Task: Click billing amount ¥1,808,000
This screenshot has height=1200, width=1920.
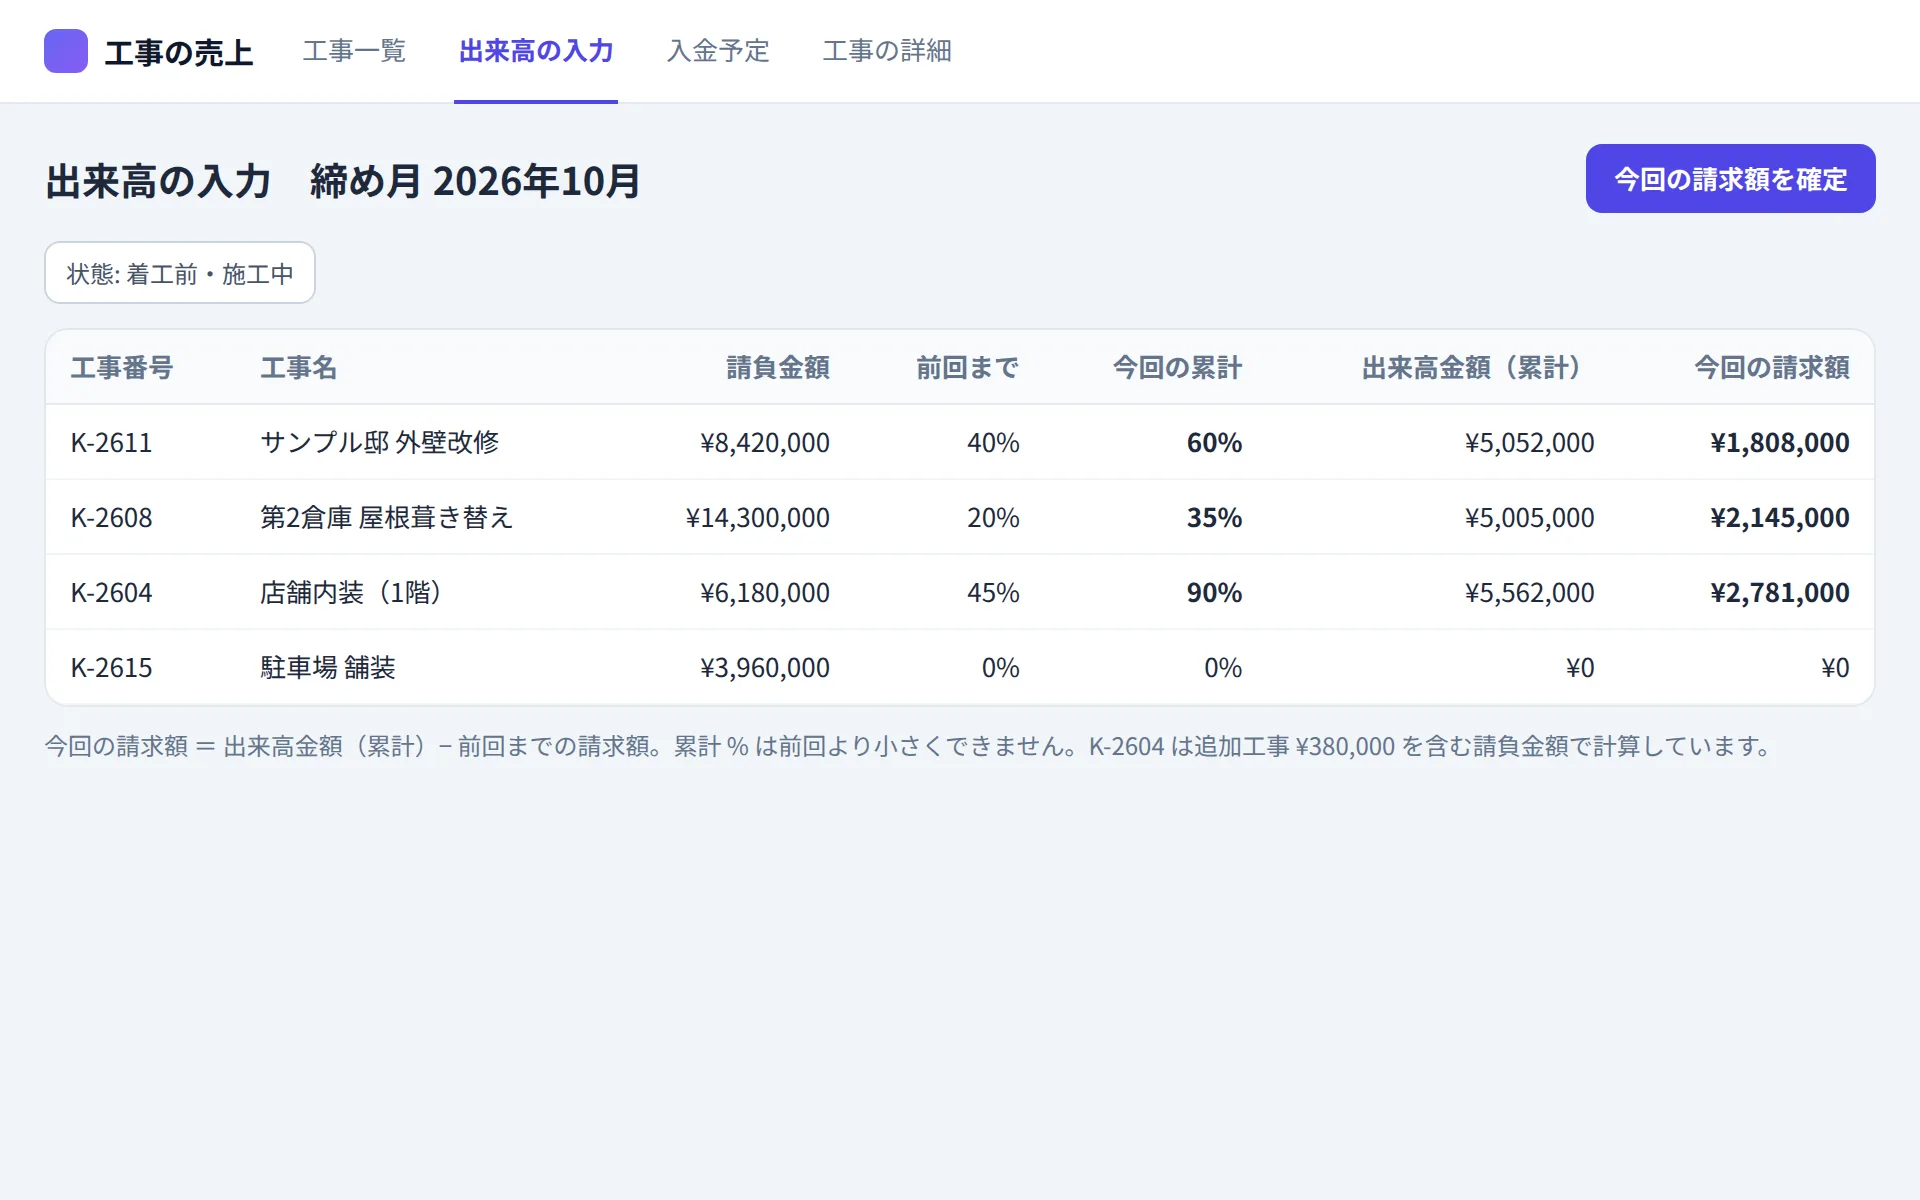Action: point(1780,443)
